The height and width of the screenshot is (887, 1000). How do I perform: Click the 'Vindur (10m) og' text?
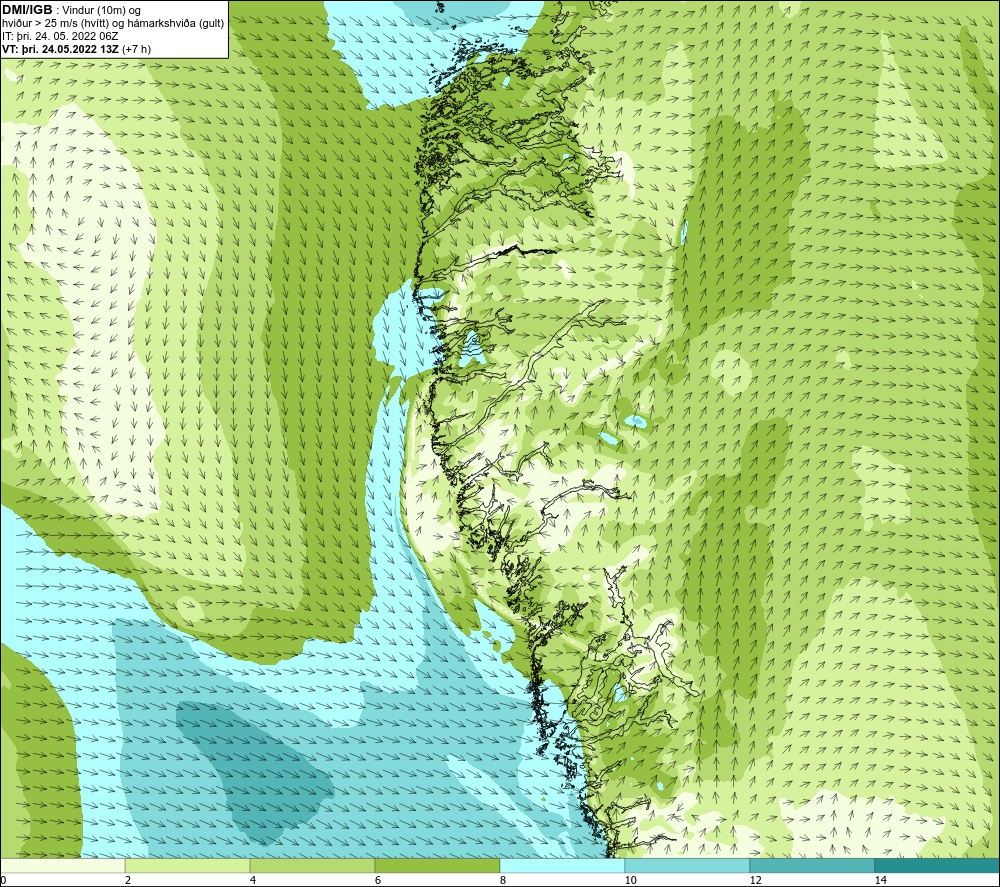(x=101, y=11)
